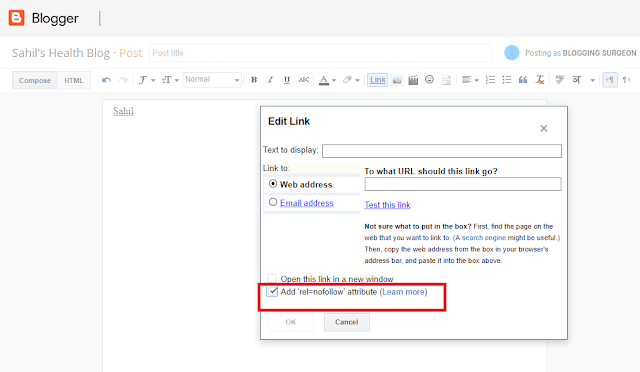The width and height of the screenshot is (640, 372).
Task: Open the font family menu
Action: [146, 80]
